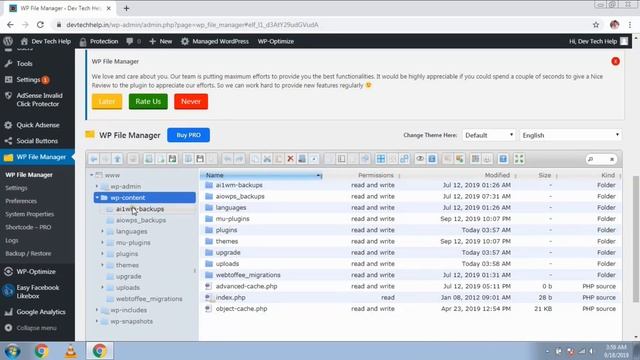This screenshot has height=360, width=640.
Task: Open Quick Adsense menu item
Action: [37, 125]
